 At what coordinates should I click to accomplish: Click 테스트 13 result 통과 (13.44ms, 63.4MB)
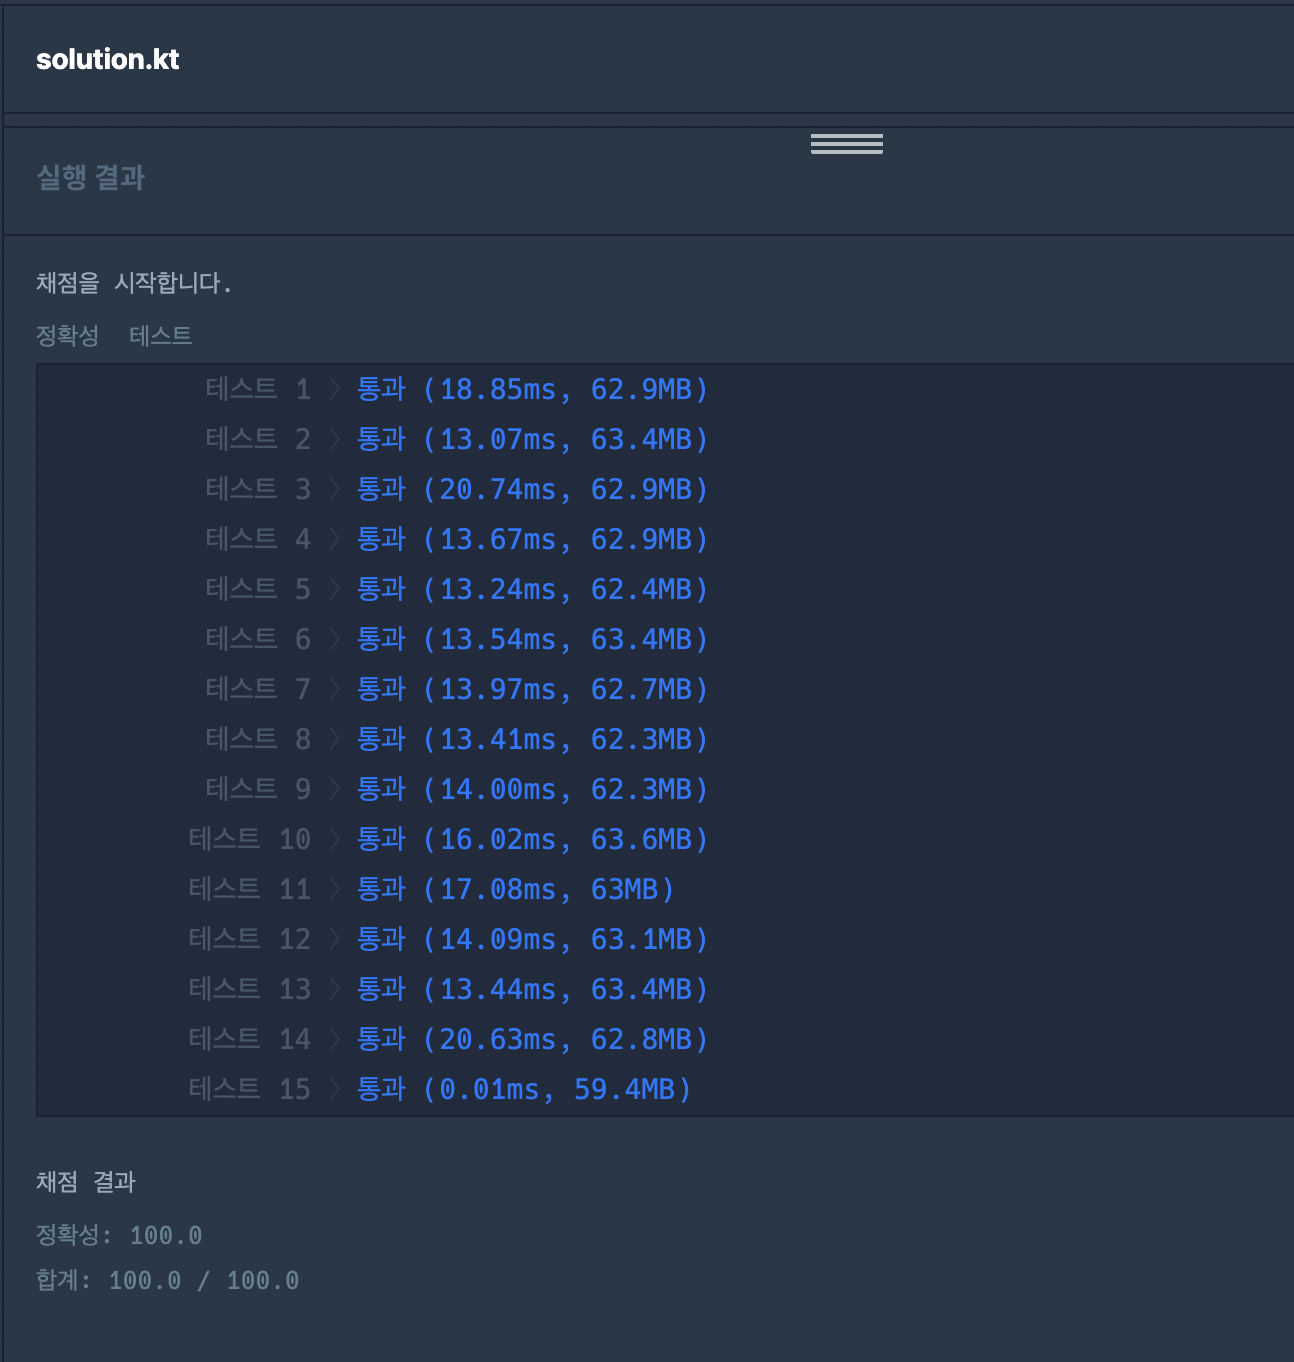coord(533,989)
